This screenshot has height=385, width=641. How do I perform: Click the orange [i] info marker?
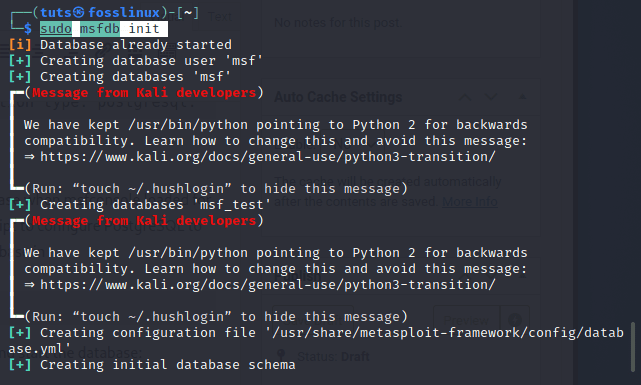[20, 45]
